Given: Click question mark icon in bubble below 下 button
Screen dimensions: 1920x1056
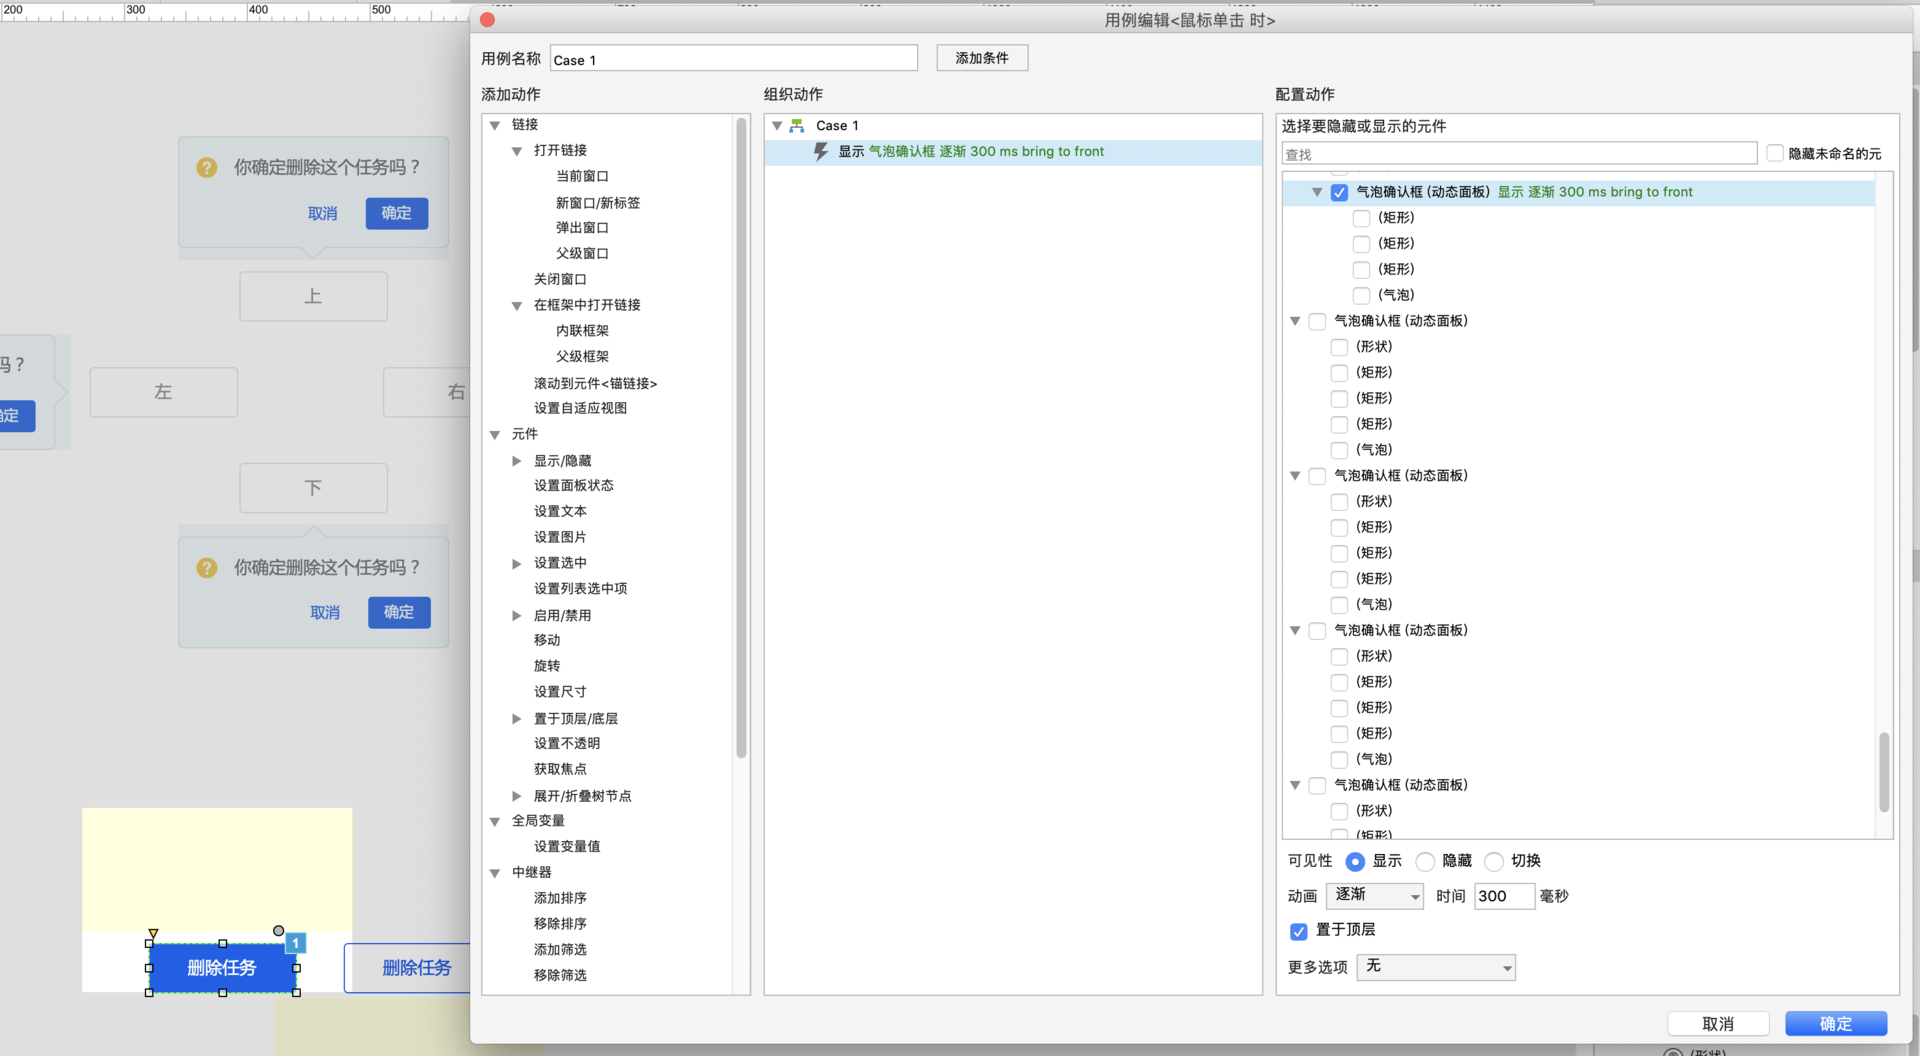Looking at the screenshot, I should point(207,568).
